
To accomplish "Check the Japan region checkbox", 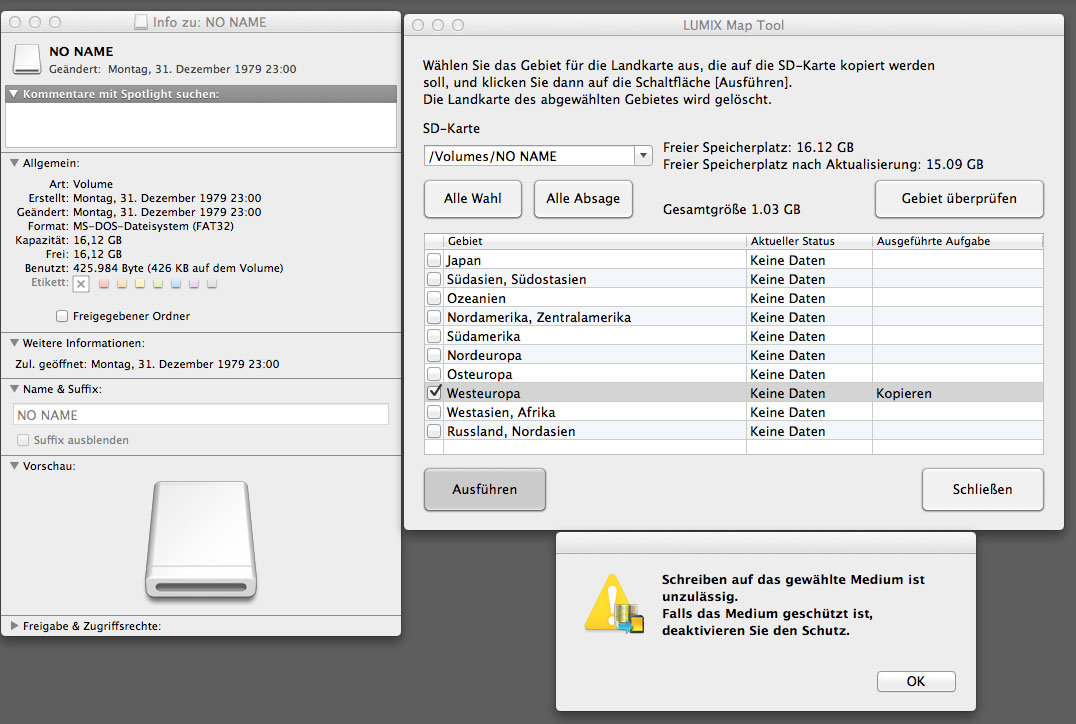I will (x=434, y=259).
